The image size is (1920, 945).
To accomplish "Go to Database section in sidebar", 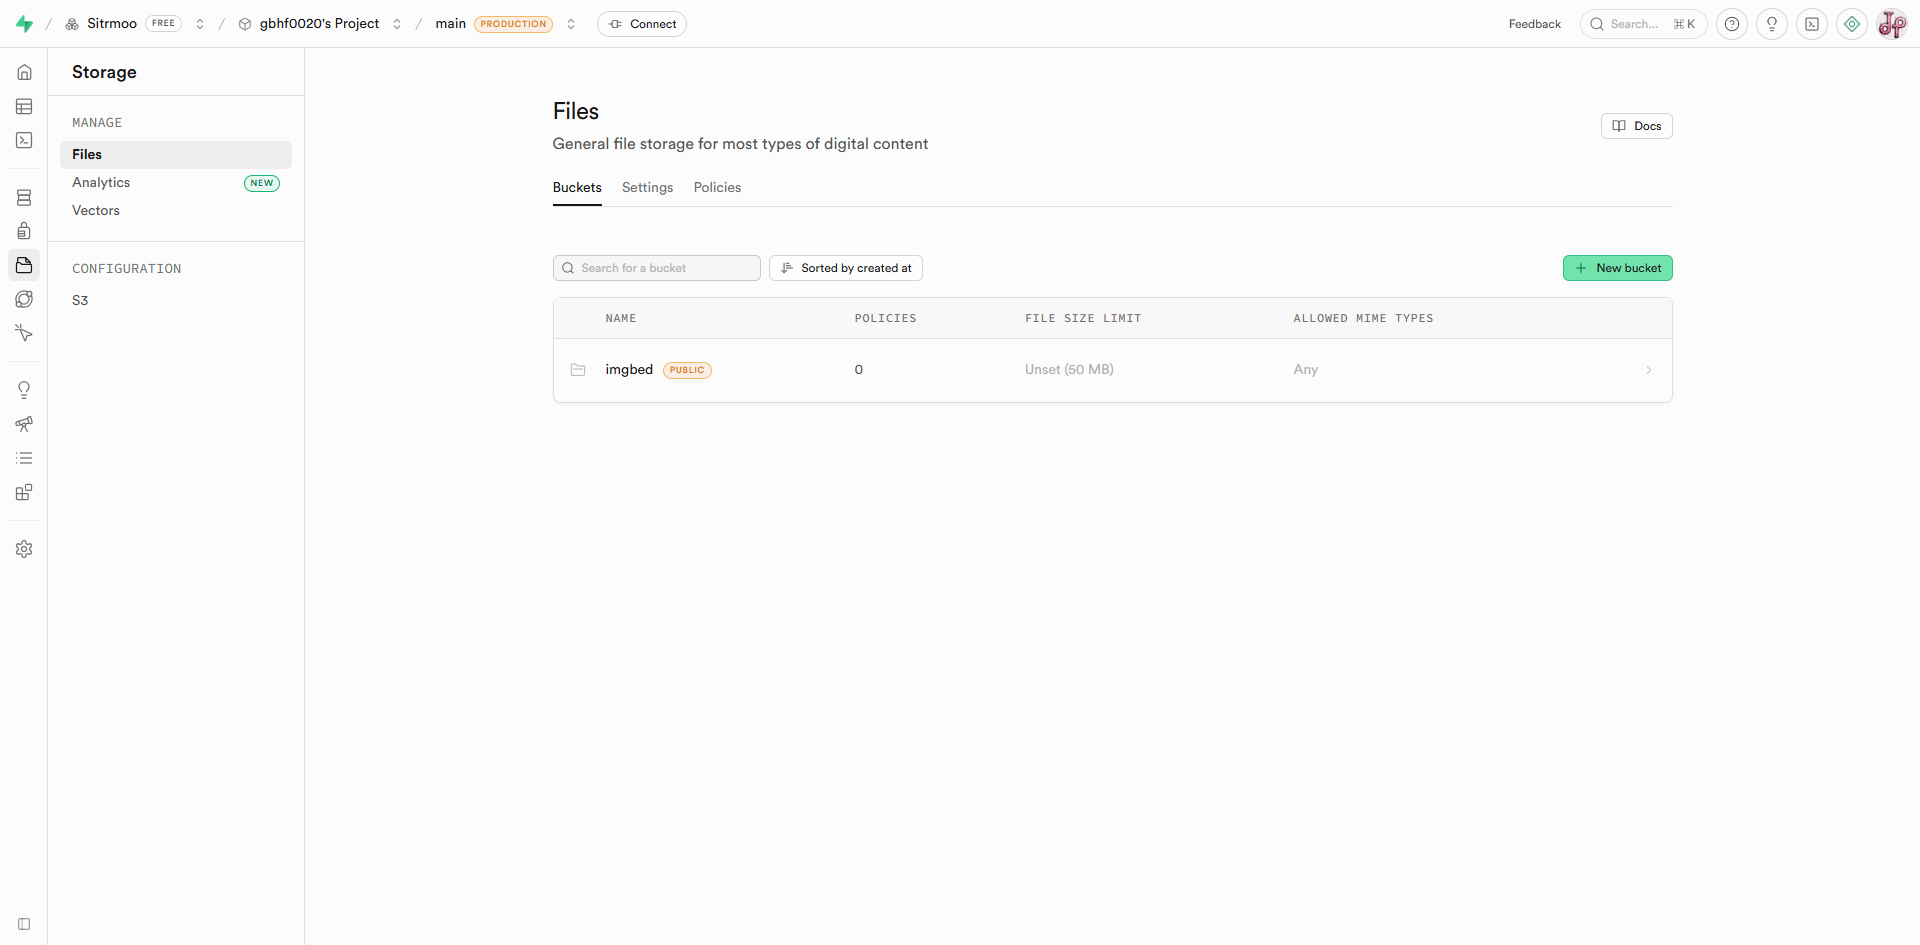I will point(24,198).
